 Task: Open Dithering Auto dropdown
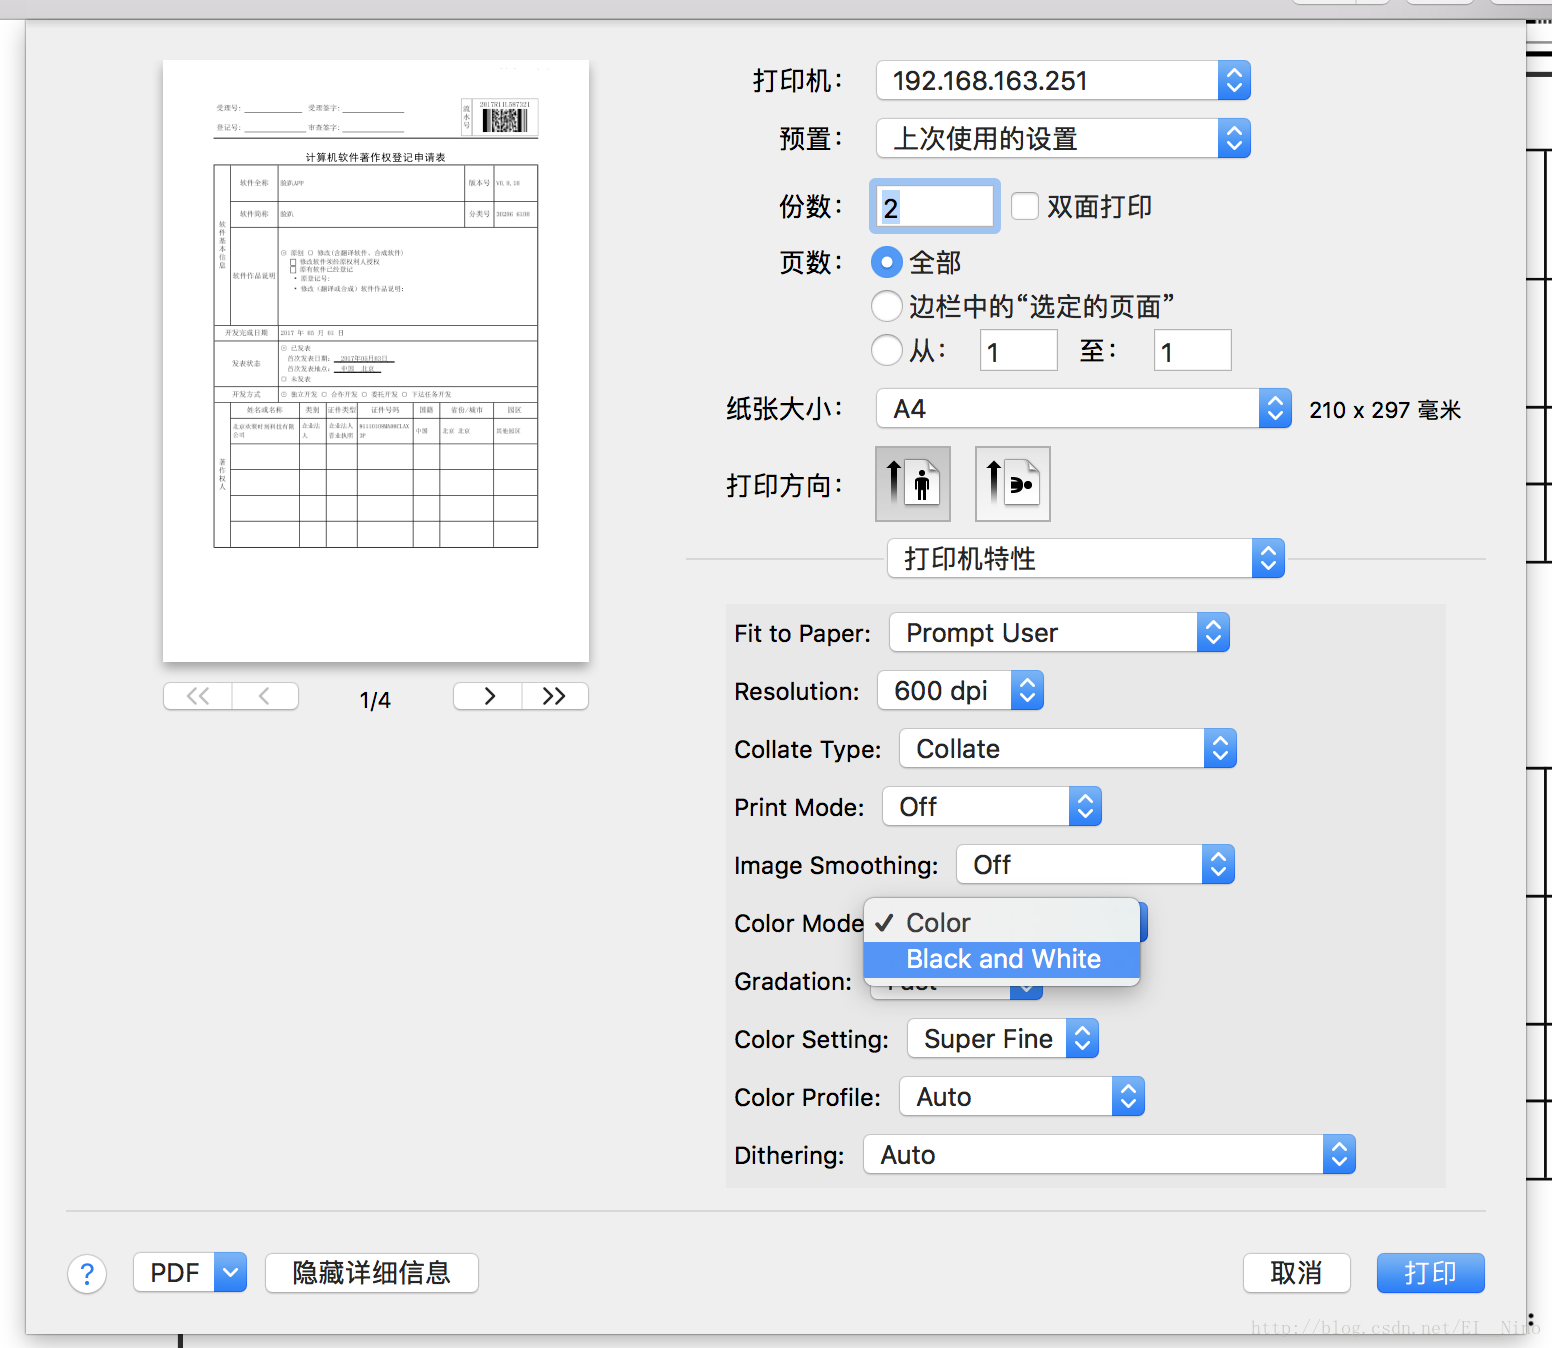coord(1109,1154)
